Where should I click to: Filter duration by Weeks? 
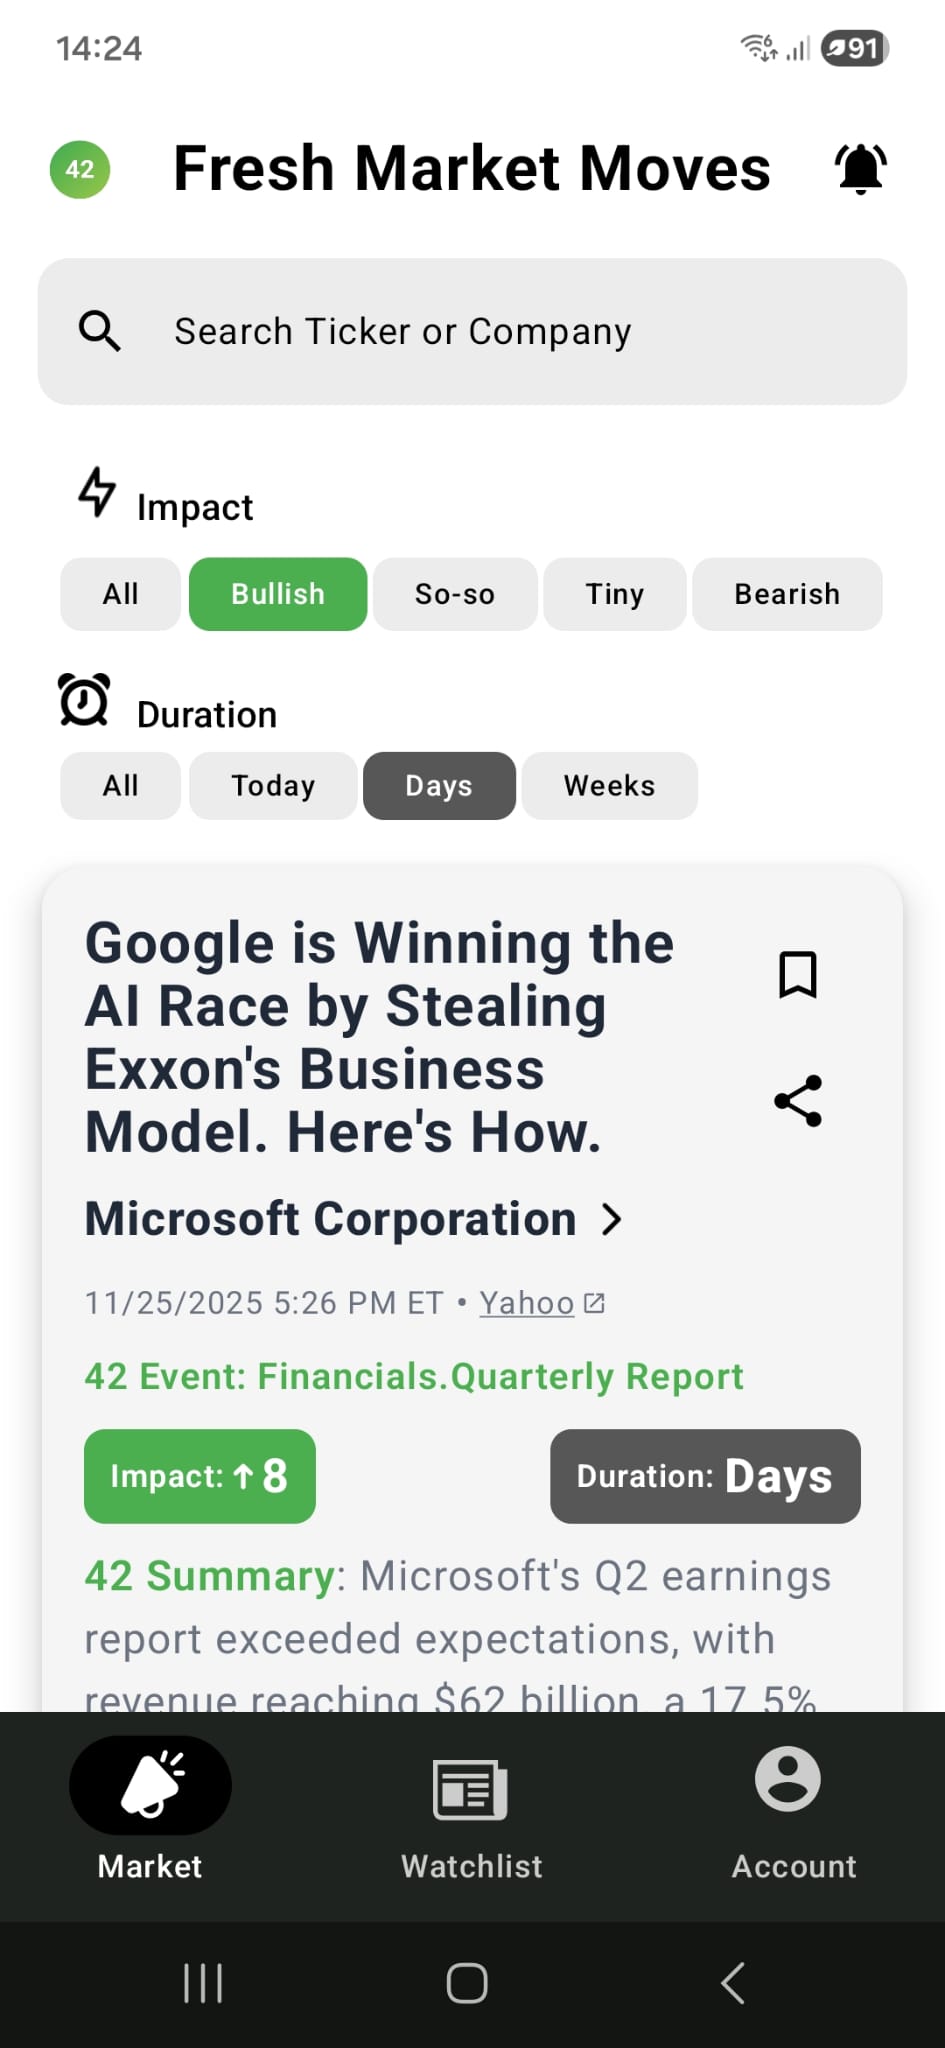(x=609, y=786)
